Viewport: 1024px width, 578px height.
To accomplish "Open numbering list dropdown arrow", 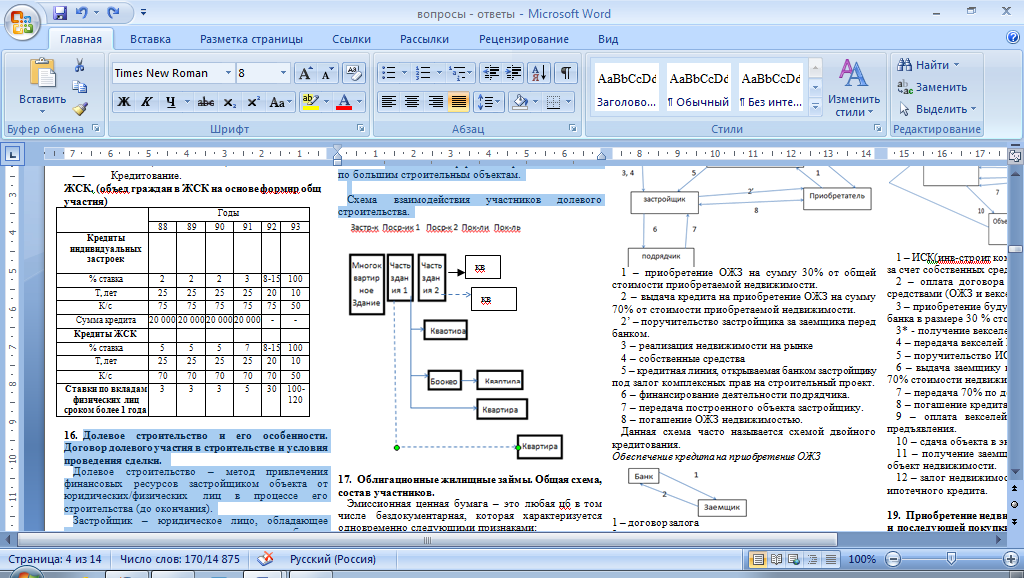I will click(x=440, y=73).
